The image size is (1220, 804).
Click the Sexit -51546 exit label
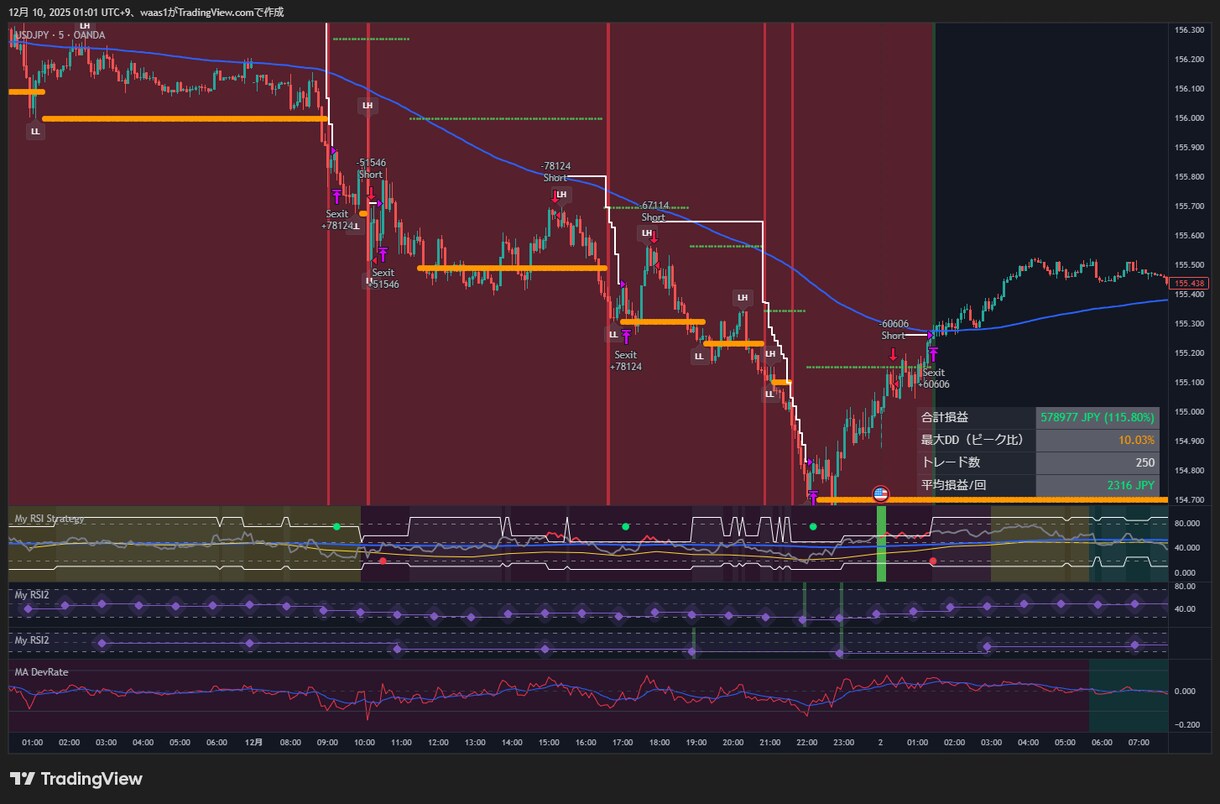[383, 279]
